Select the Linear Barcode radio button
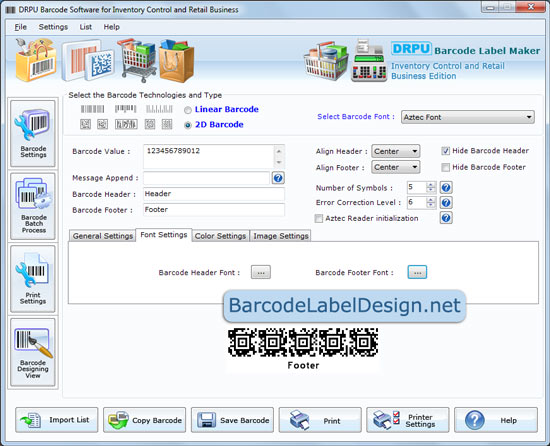 click(x=188, y=110)
